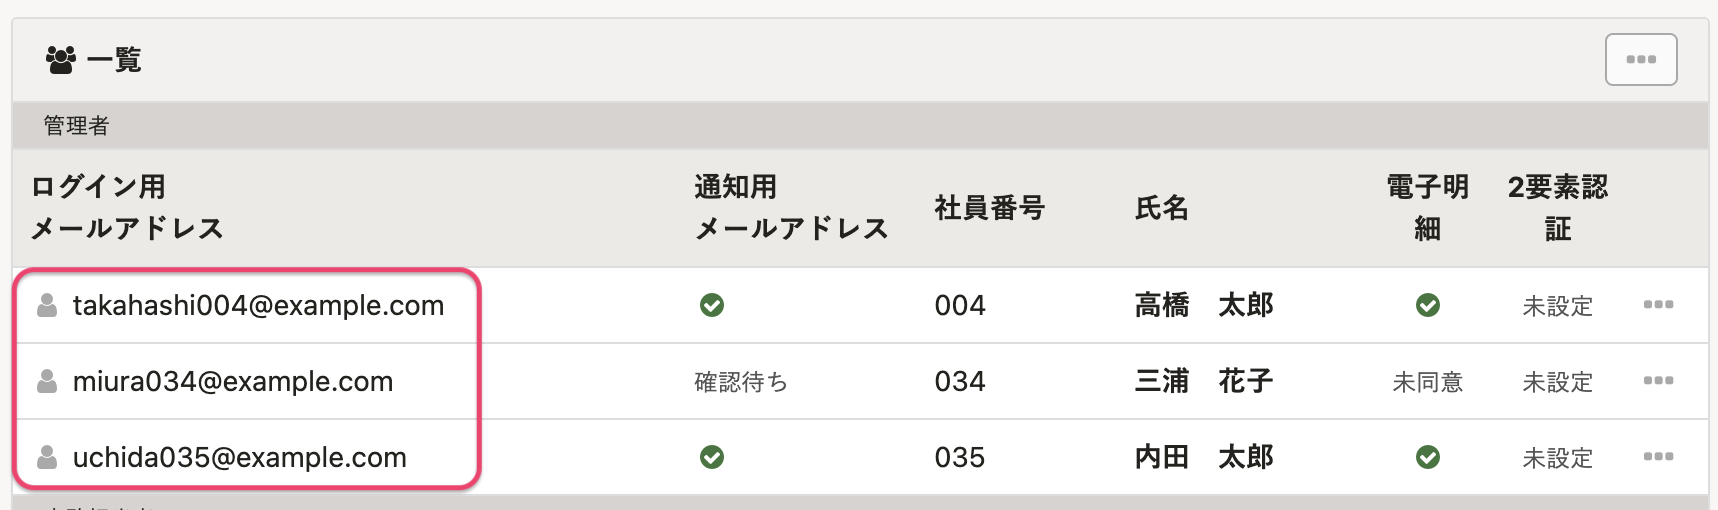The height and width of the screenshot is (510, 1718).
Task: Click 未設定 two-factor status for 高橋 太郎
Action: click(1557, 306)
